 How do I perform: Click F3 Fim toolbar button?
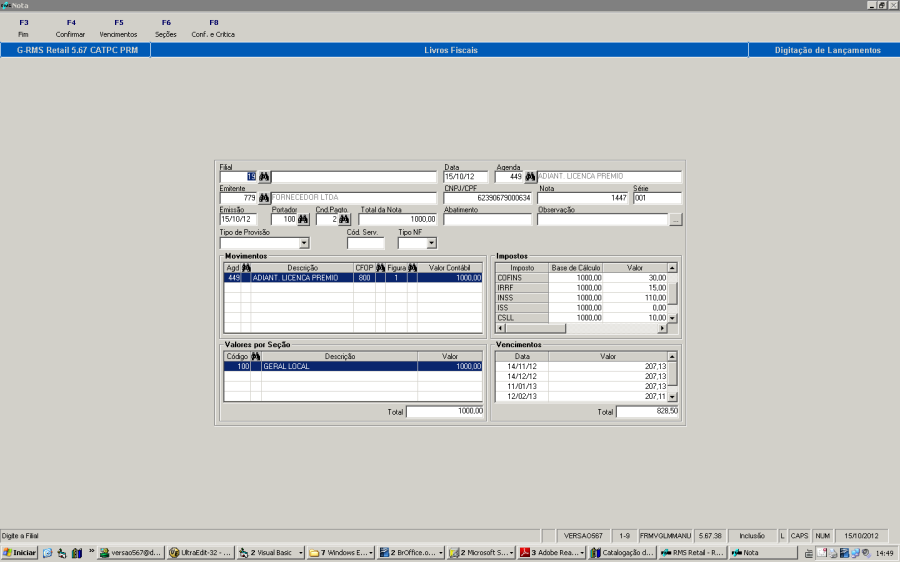24,28
